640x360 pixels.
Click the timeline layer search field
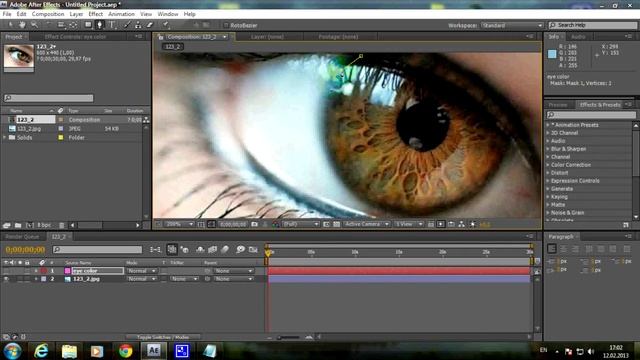pyautogui.click(x=98, y=249)
